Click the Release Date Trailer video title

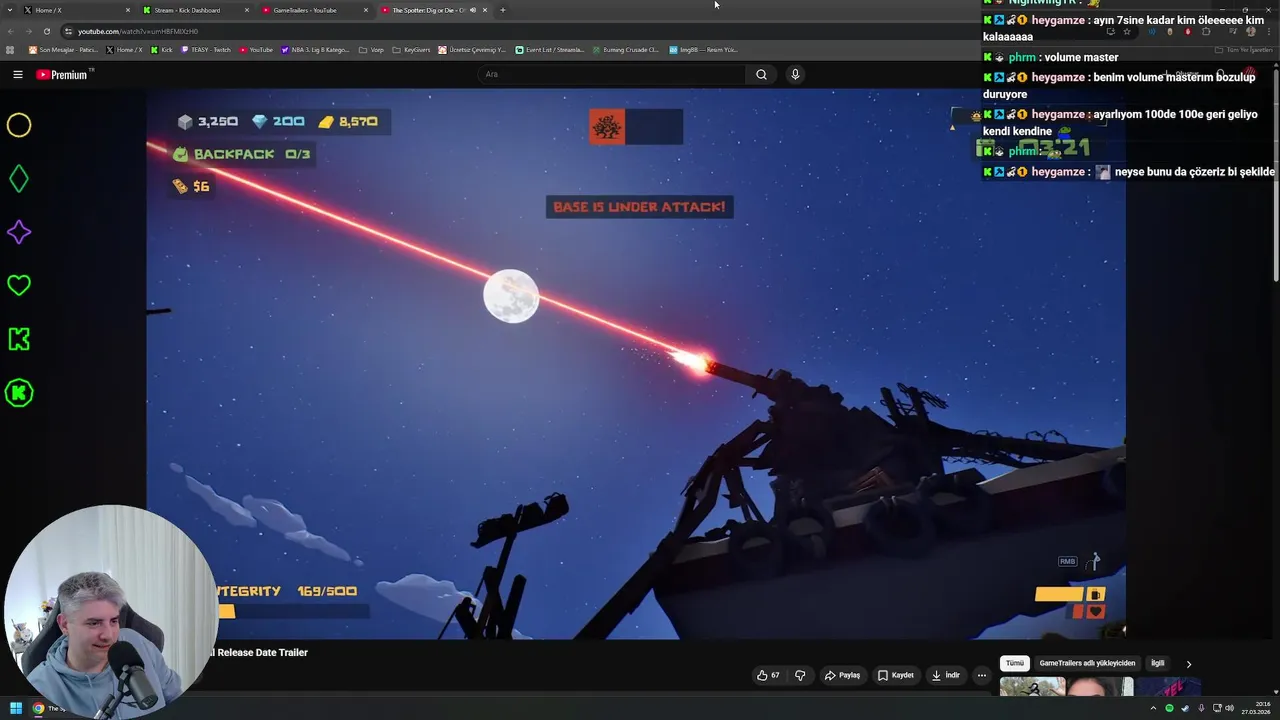click(x=261, y=652)
